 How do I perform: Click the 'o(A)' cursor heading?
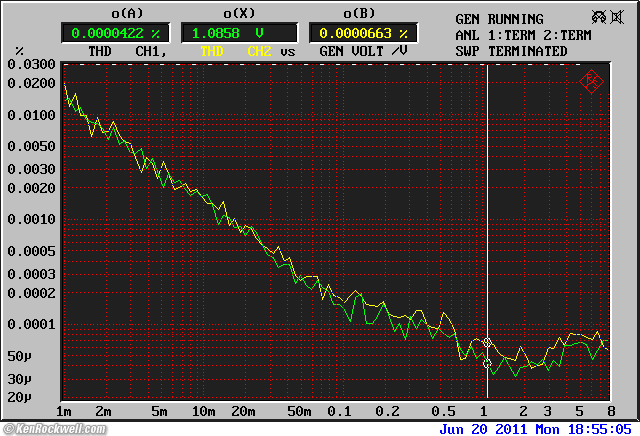[x=127, y=13]
